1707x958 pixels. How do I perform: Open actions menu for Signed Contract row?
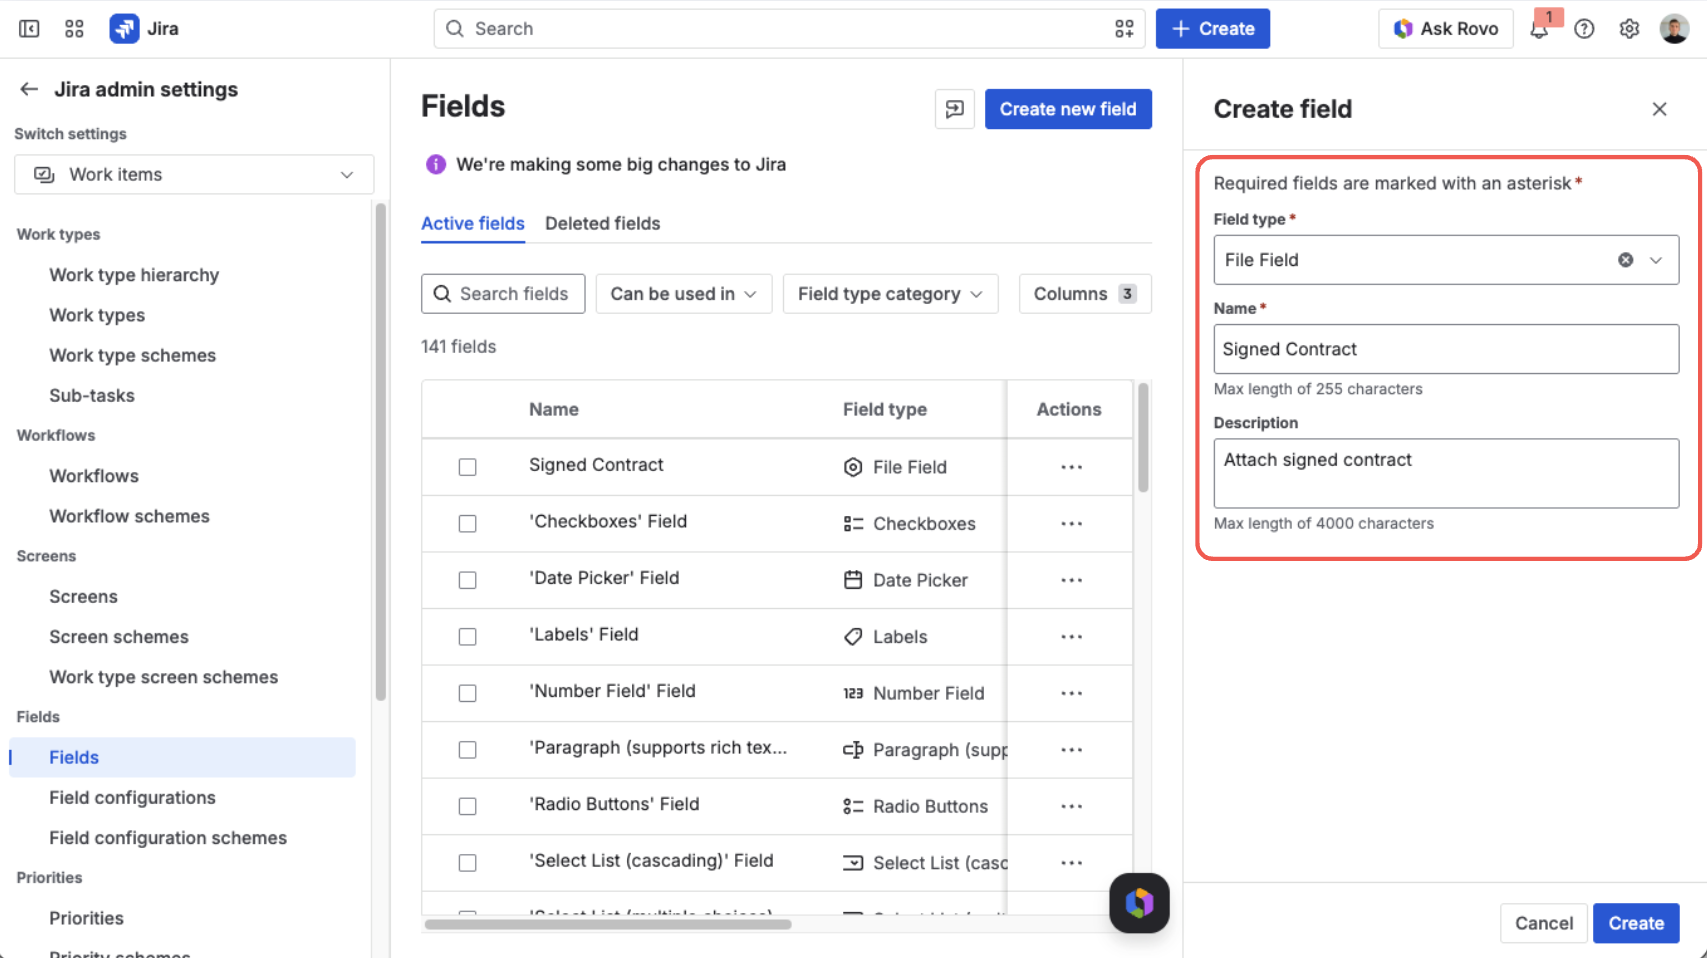(1071, 467)
